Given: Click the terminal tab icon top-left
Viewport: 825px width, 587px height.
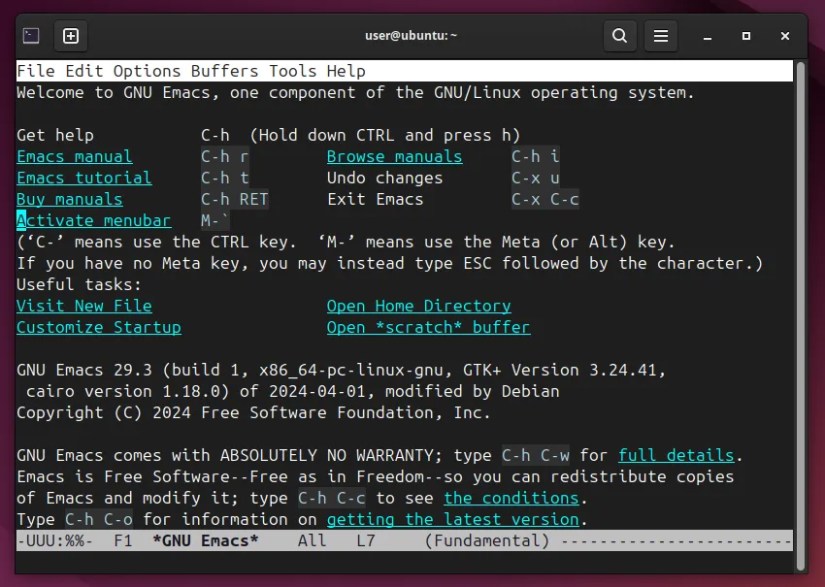Looking at the screenshot, I should click(30, 35).
